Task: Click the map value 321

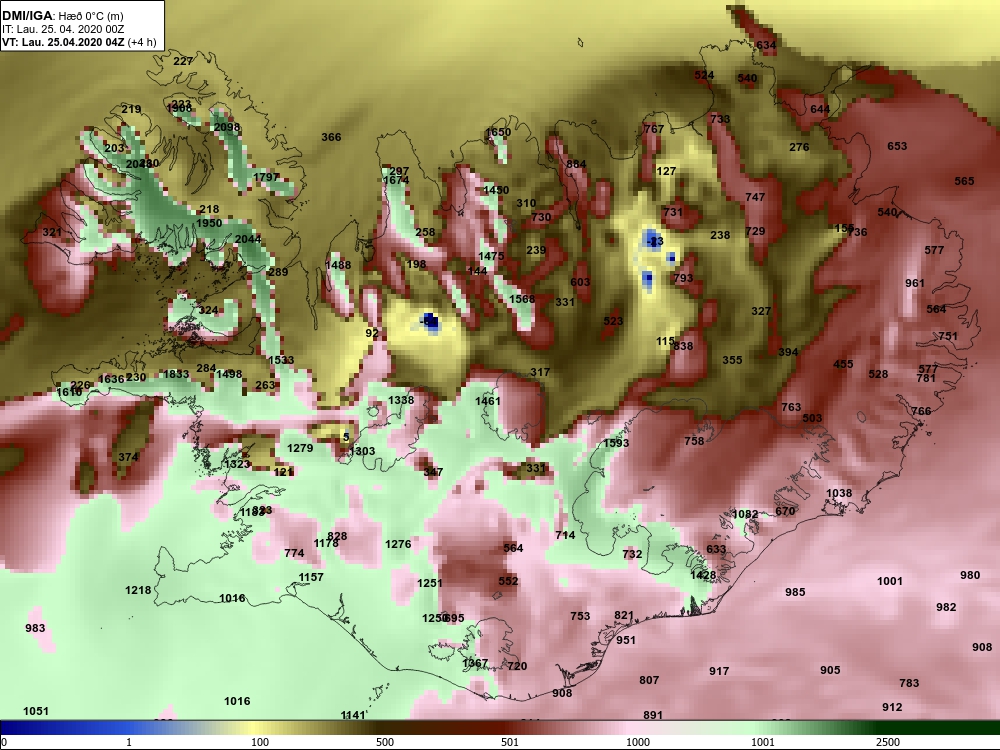Action: (52, 232)
